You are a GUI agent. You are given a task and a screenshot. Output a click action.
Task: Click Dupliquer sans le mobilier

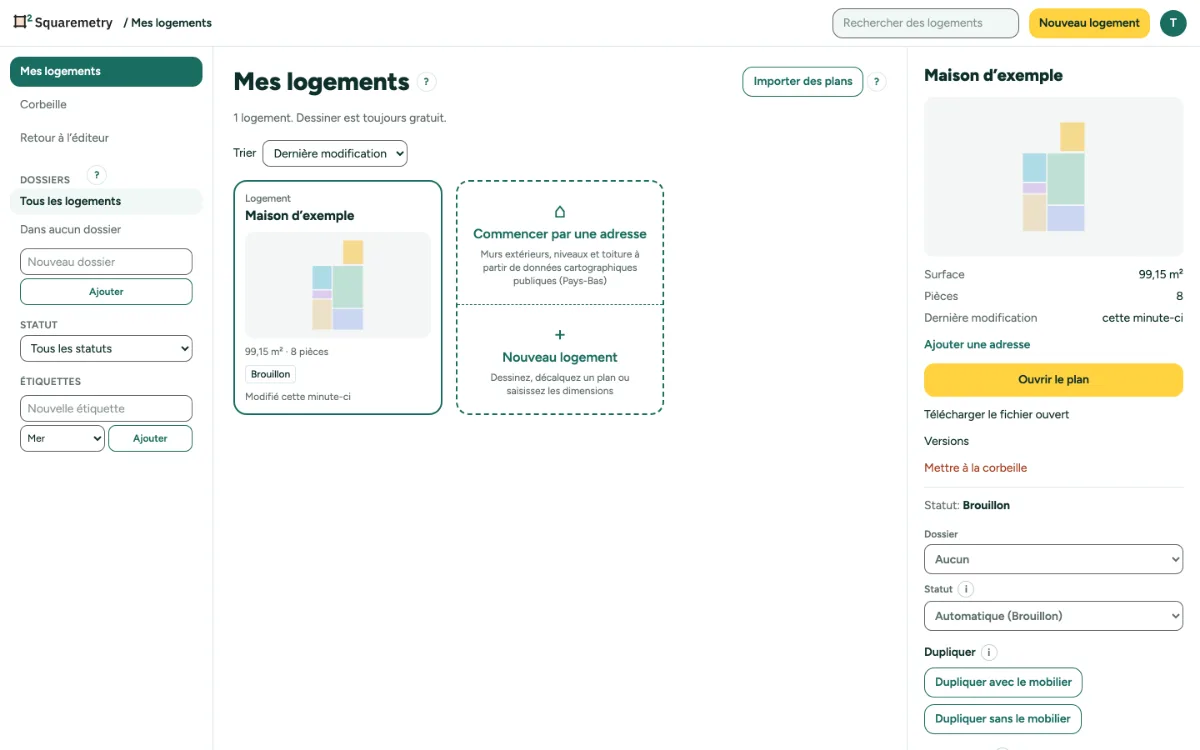click(x=1003, y=718)
